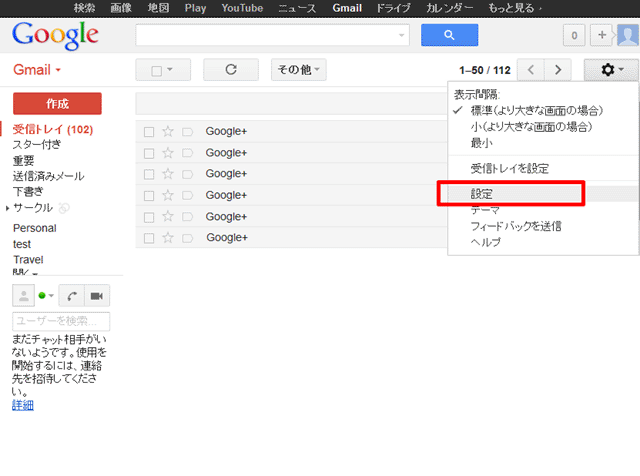Screen dimensions: 640x476
Task: Star the first Google+ email
Action: click(x=168, y=131)
